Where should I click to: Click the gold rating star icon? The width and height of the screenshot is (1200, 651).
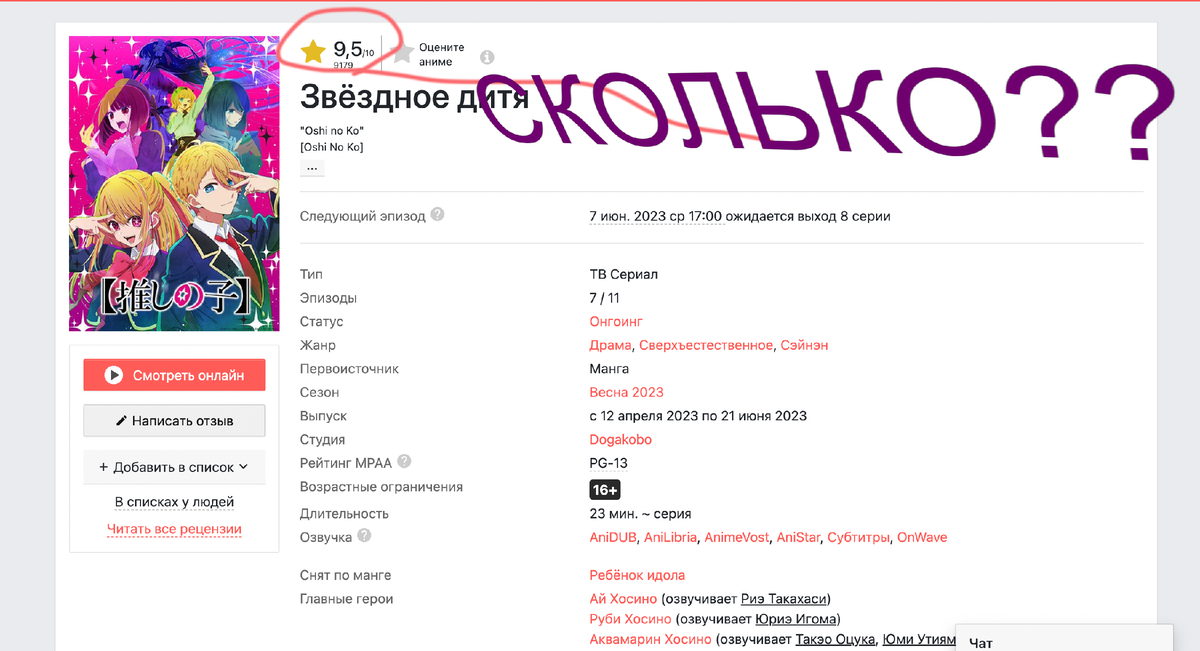coord(314,53)
